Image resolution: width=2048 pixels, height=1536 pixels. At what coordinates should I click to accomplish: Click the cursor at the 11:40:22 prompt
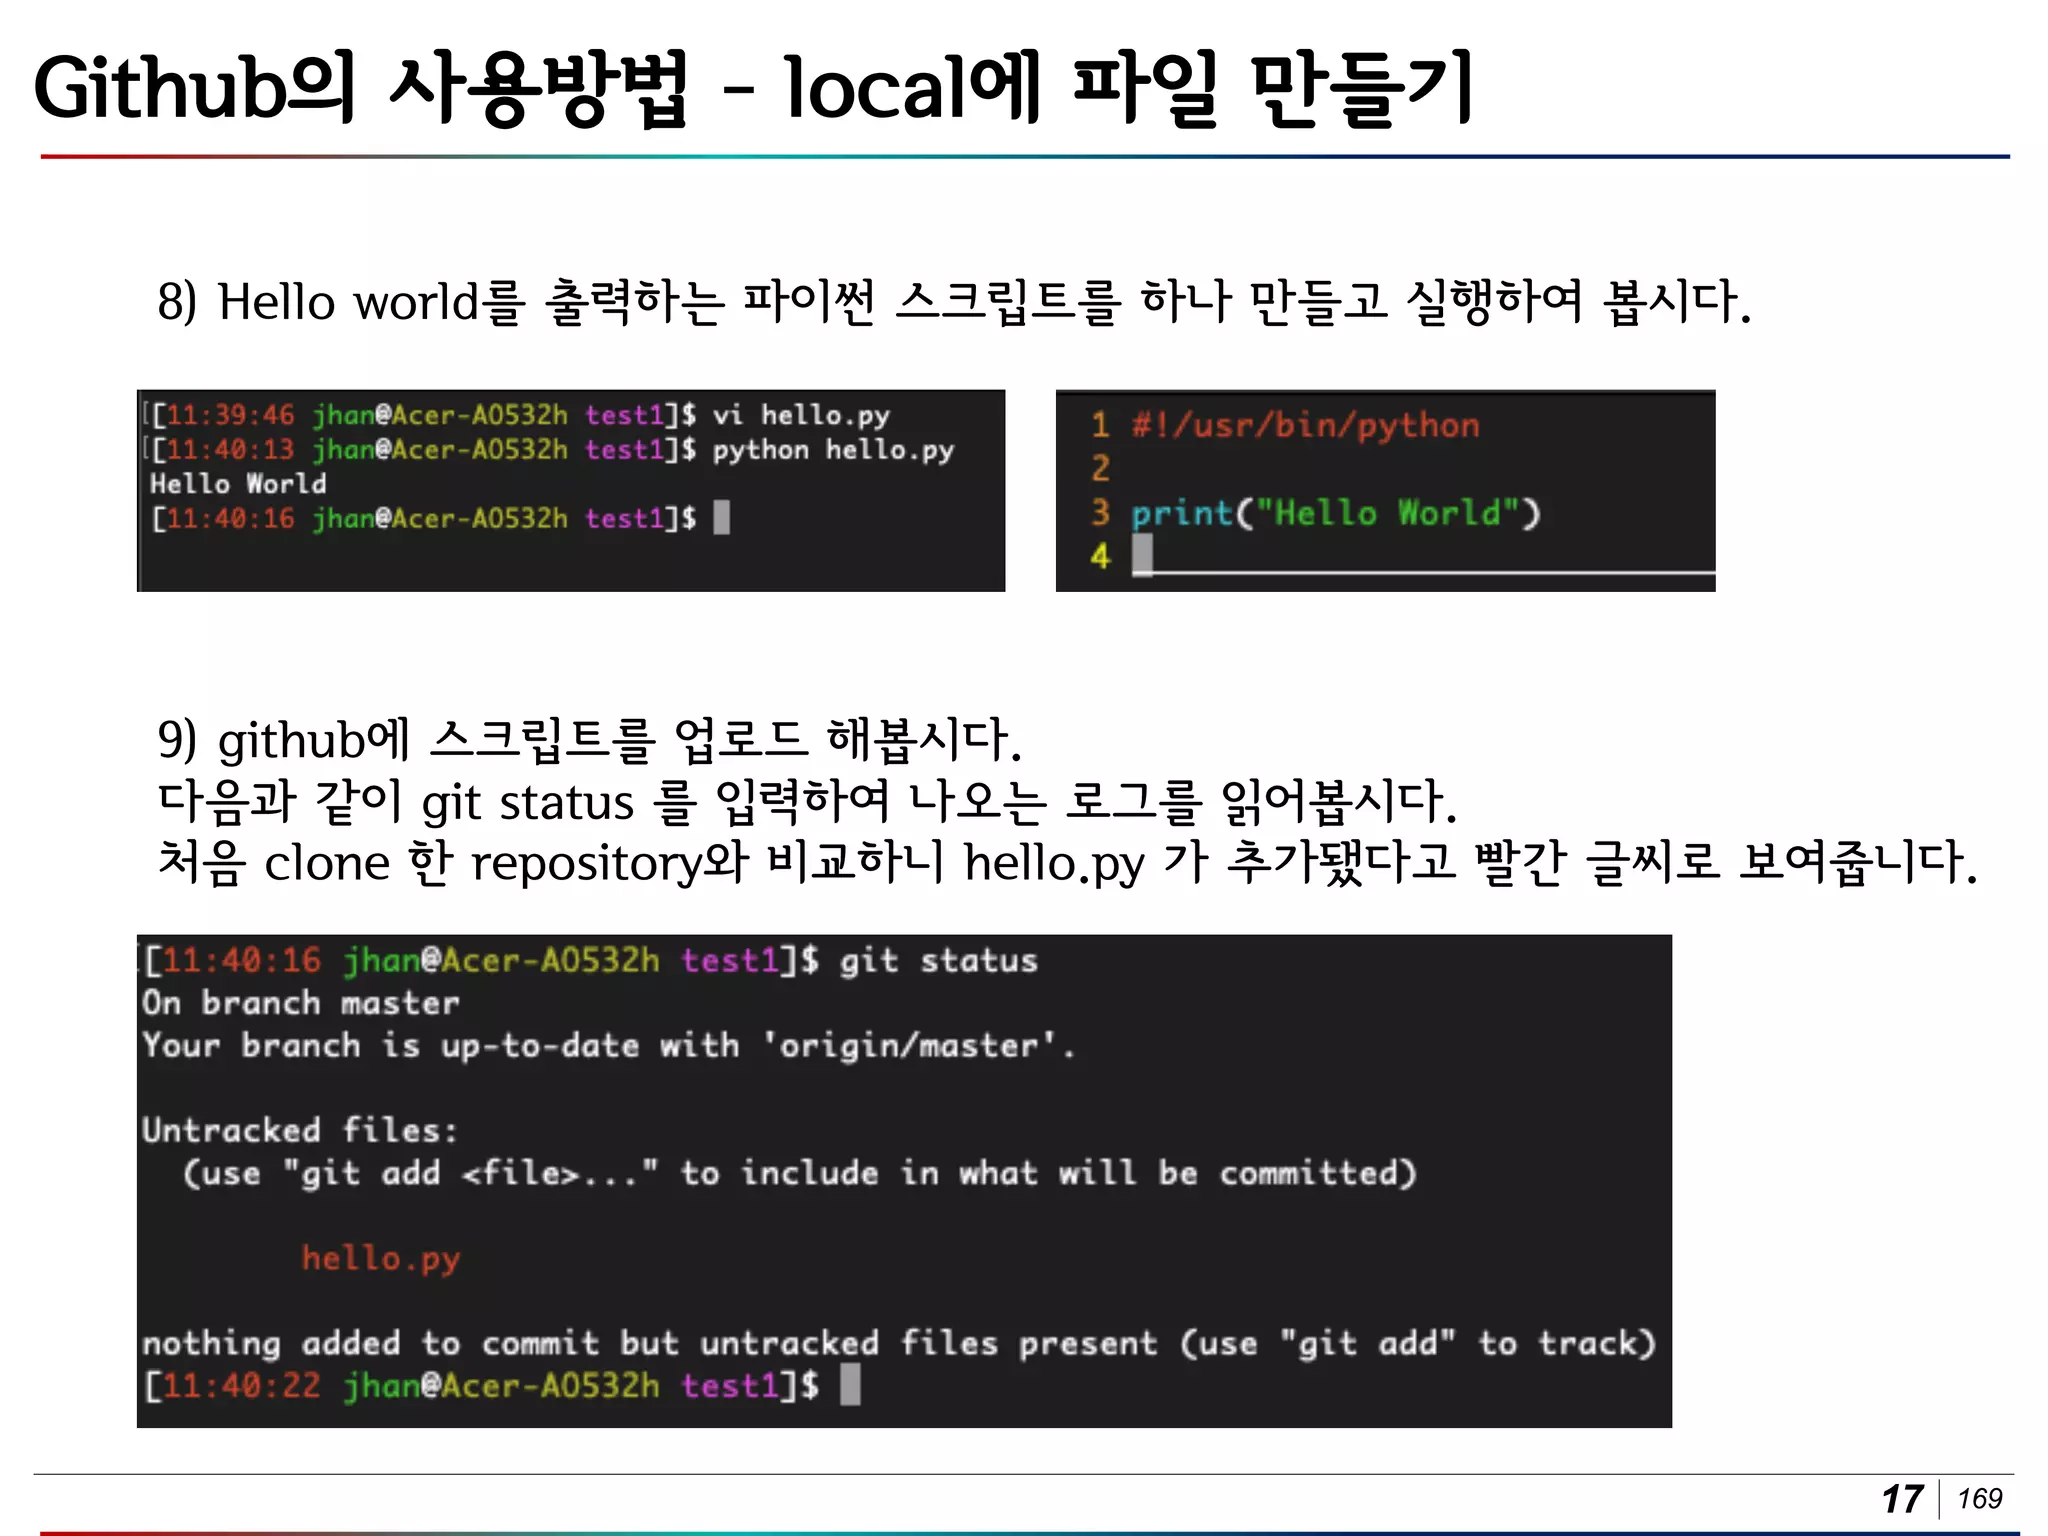click(x=850, y=1386)
